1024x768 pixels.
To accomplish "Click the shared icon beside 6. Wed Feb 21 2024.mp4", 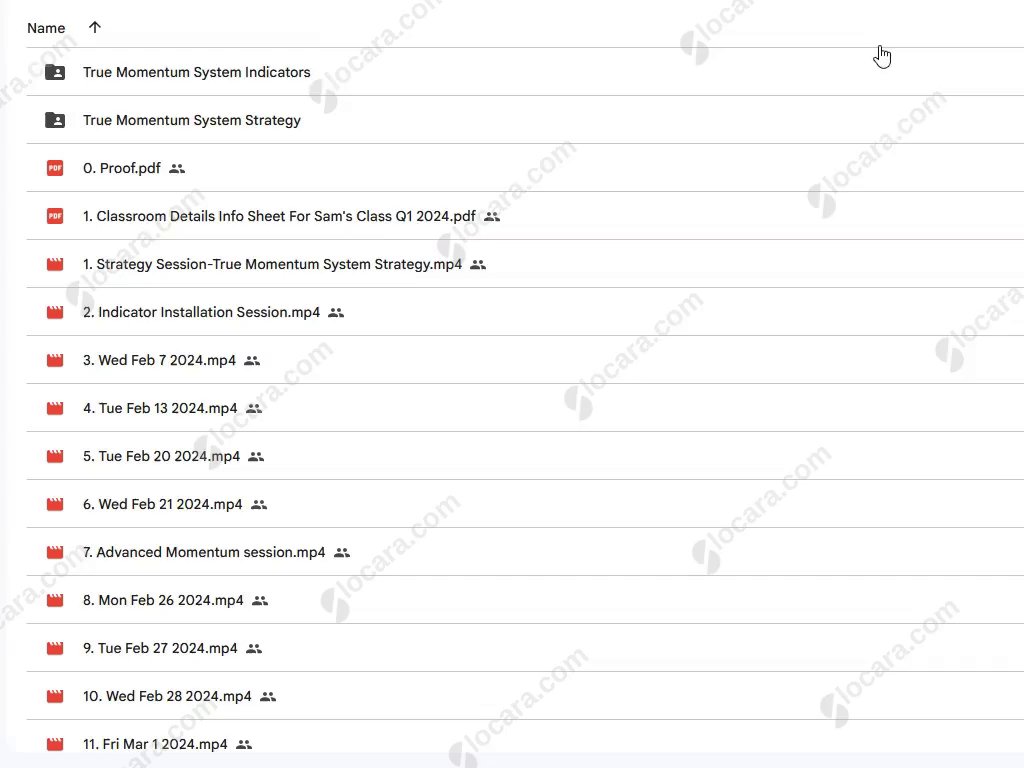I will (259, 505).
